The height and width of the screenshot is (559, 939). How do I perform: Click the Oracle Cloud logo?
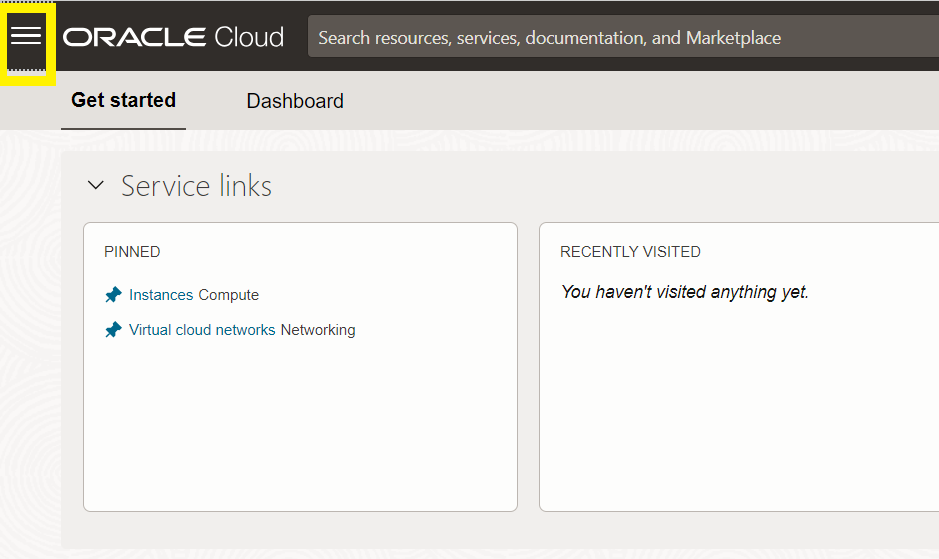click(x=174, y=37)
